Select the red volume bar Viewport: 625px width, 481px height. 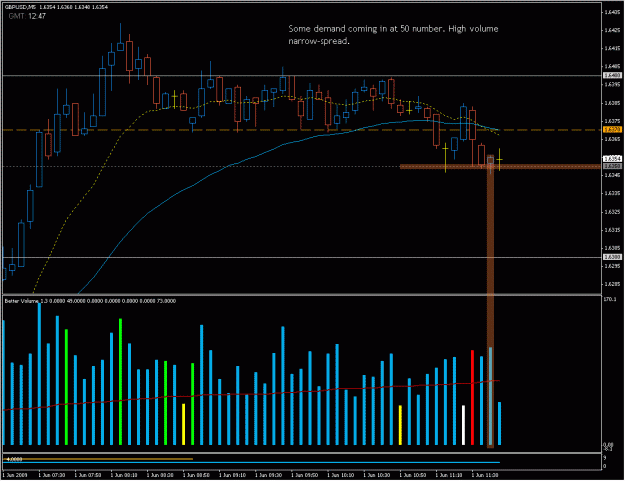point(472,397)
